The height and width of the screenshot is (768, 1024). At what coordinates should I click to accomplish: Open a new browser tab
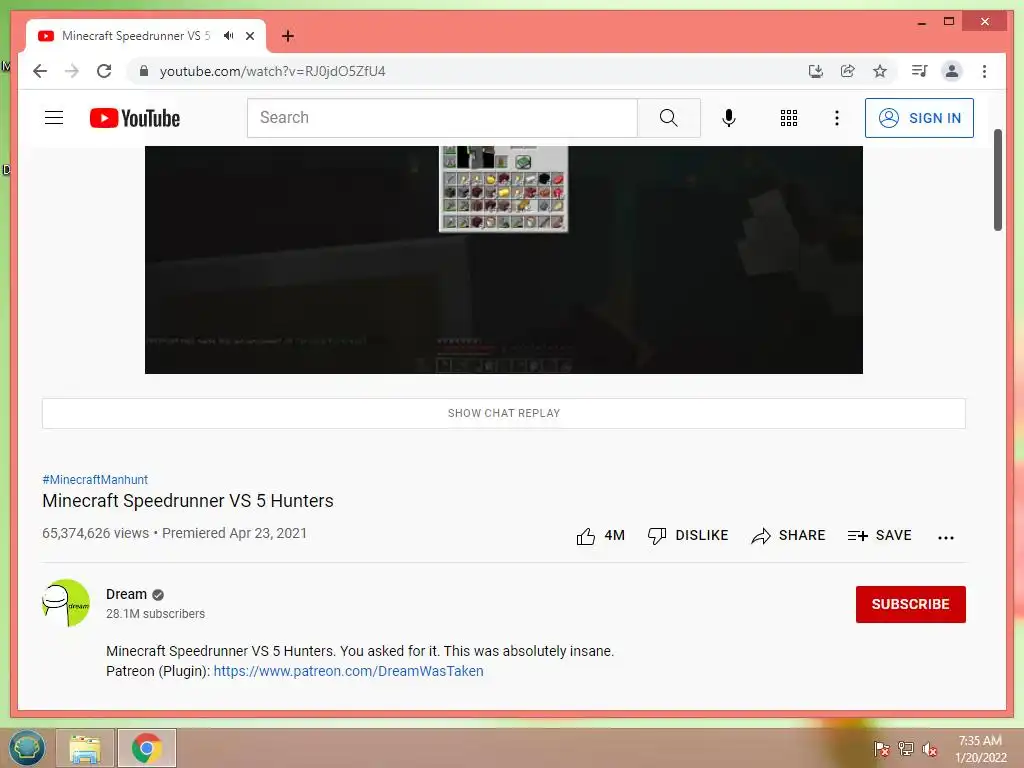[287, 36]
